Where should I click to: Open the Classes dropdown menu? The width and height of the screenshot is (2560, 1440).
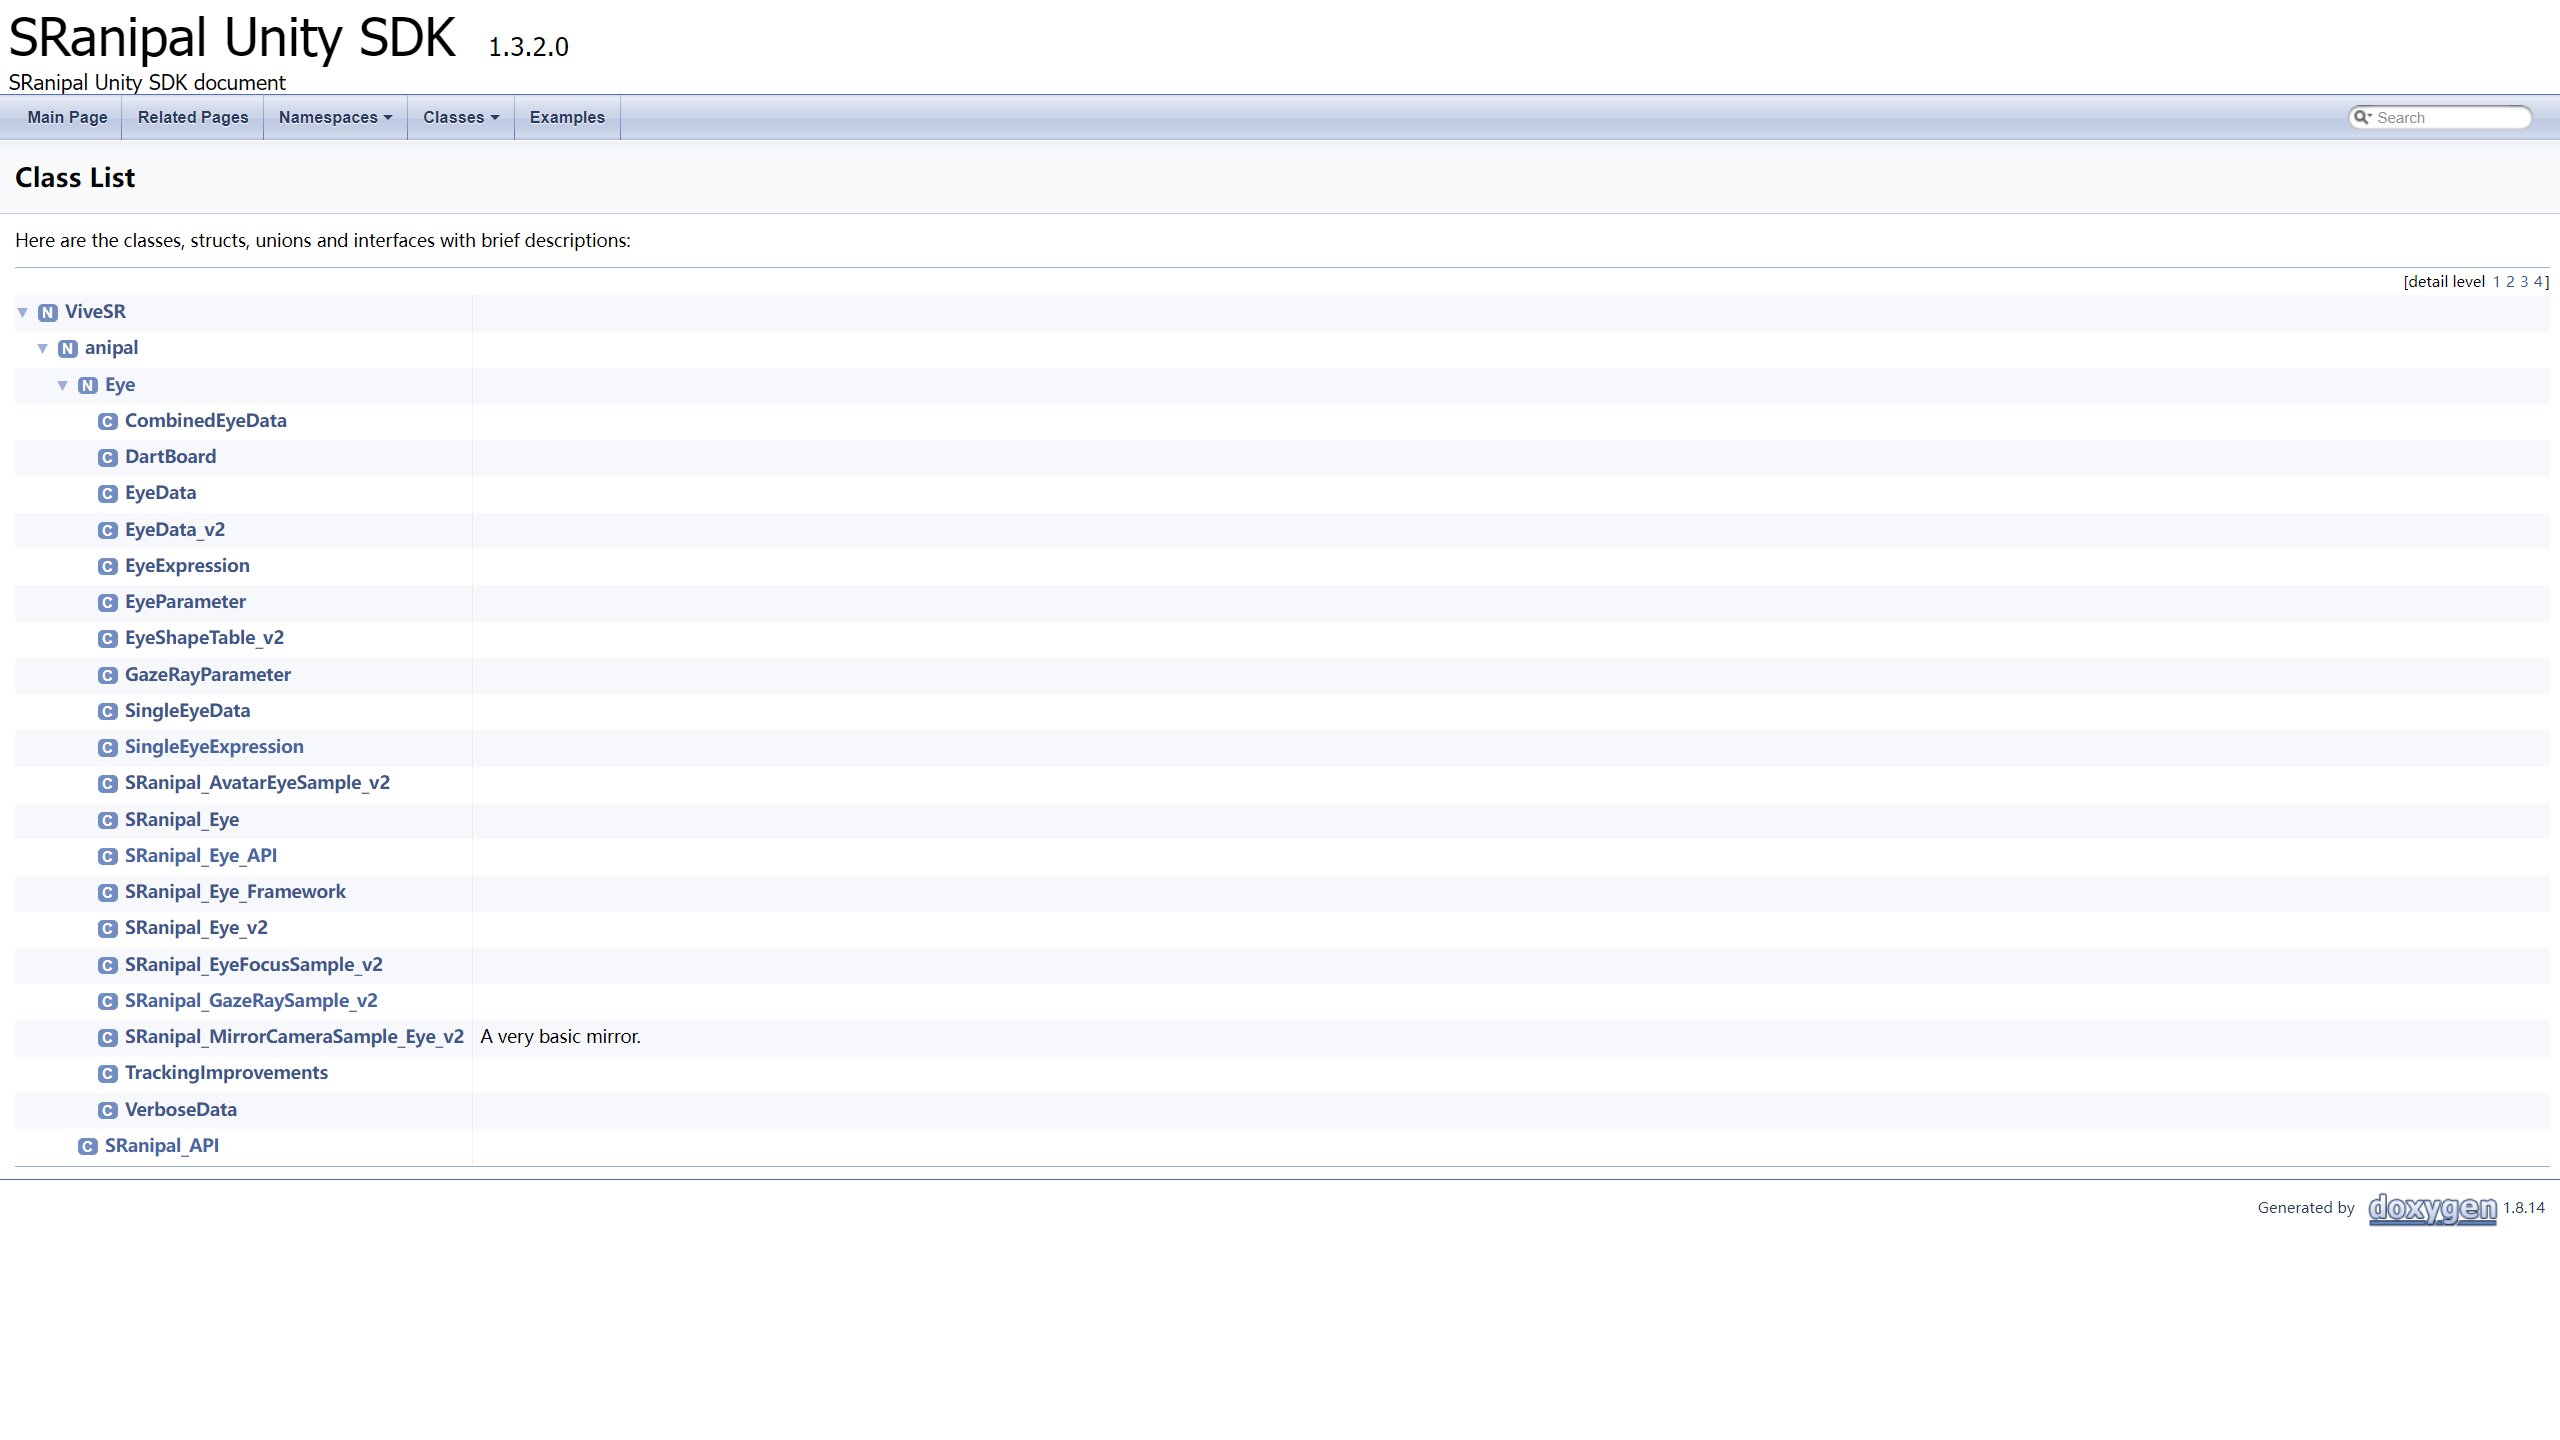click(459, 118)
